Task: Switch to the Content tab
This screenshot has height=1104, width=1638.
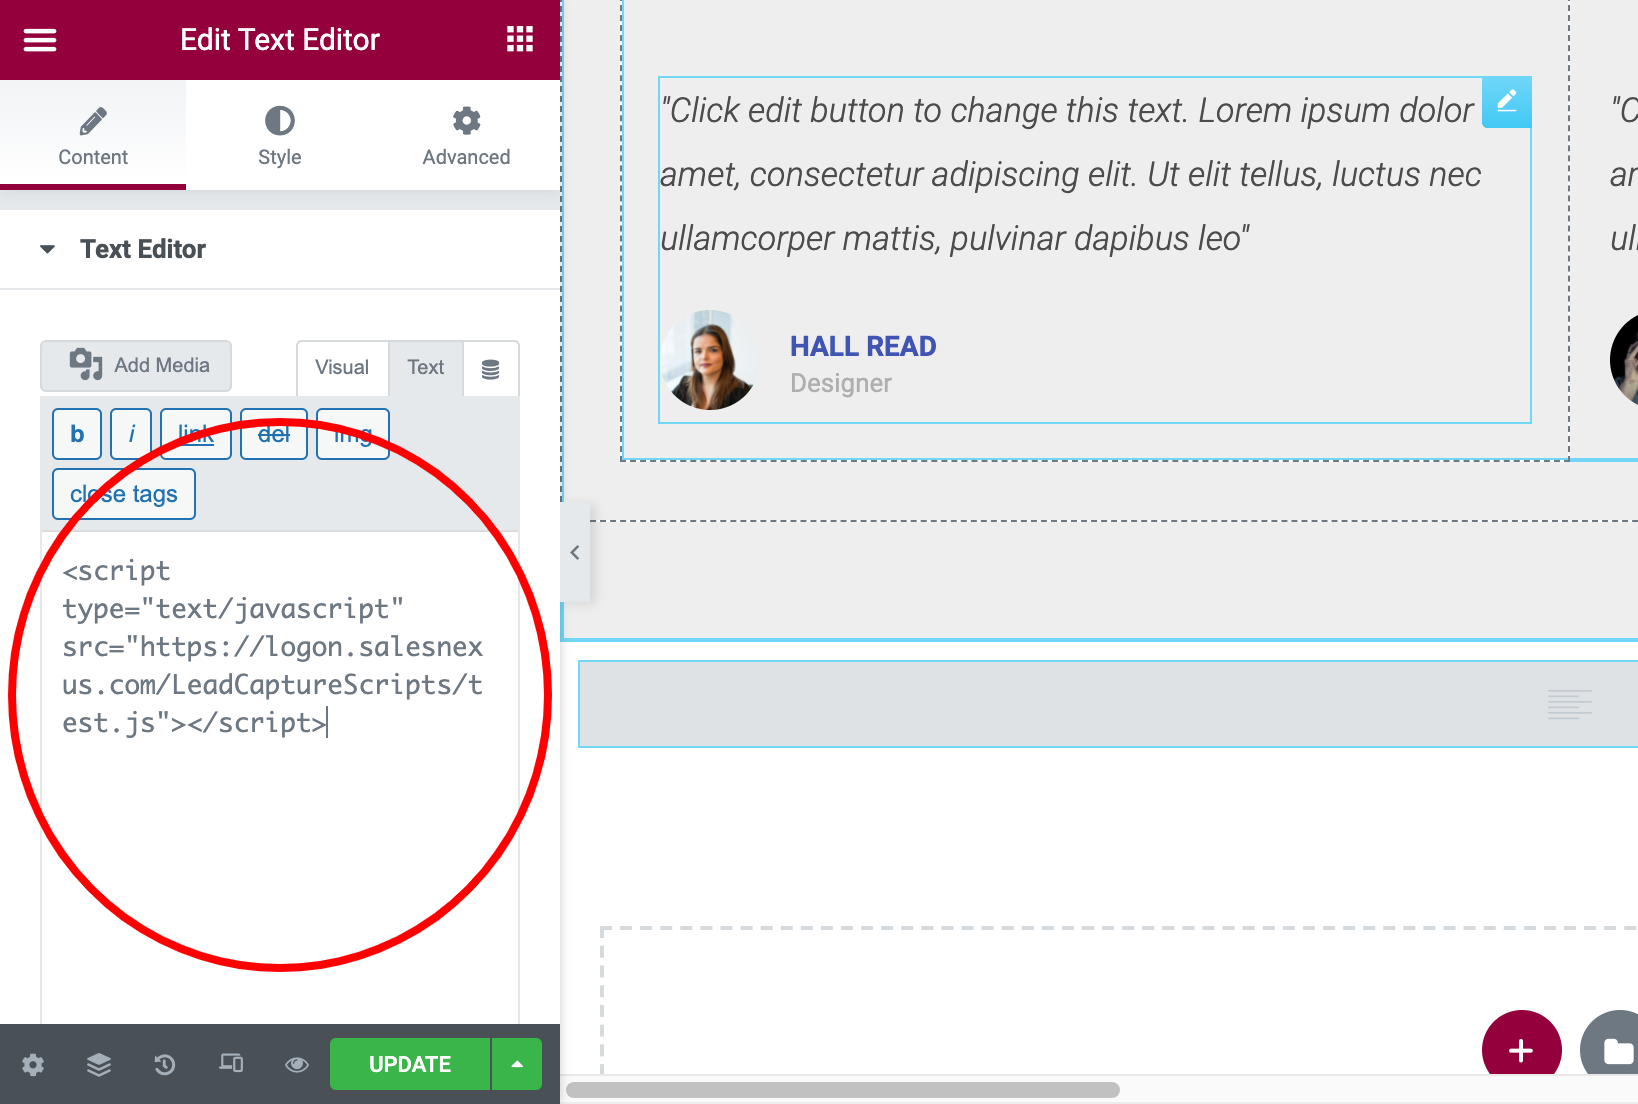Action: 93,136
